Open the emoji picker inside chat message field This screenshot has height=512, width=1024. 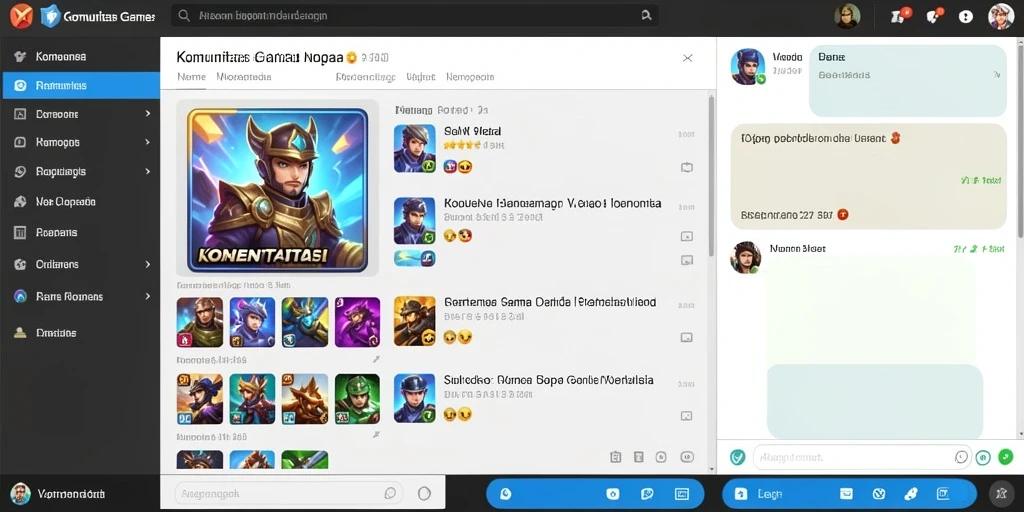point(961,457)
